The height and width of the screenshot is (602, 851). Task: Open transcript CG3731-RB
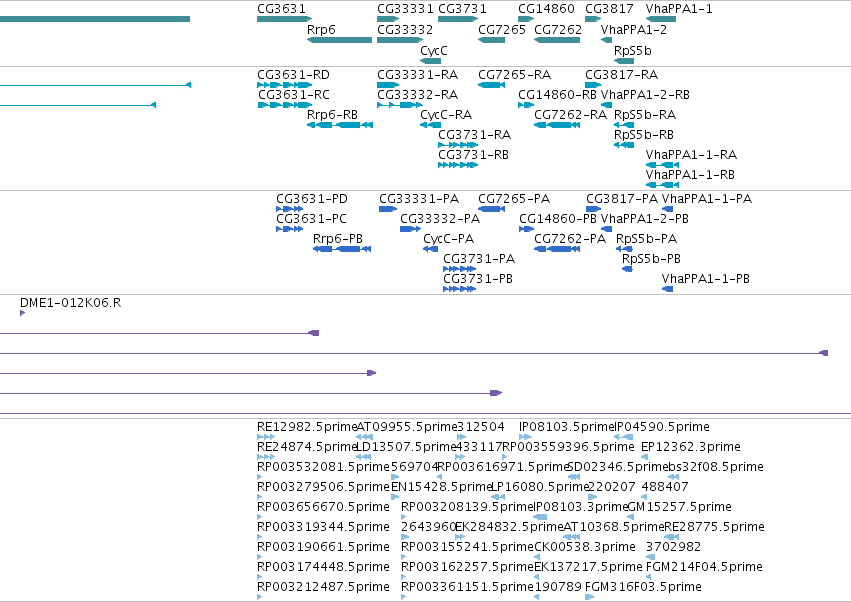473,155
